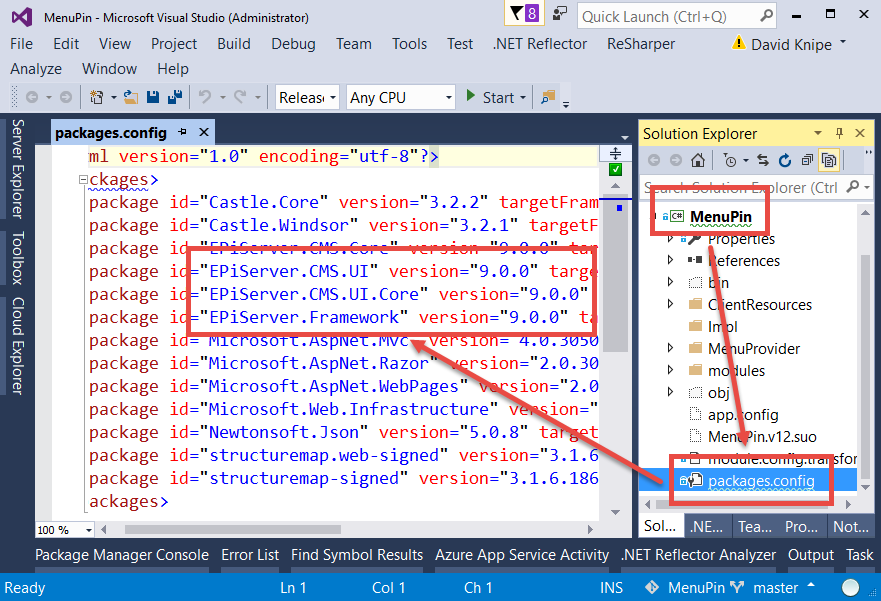The height and width of the screenshot is (601, 881).
Task: Sync with Active Document in Solution Explorer
Action: (x=764, y=160)
